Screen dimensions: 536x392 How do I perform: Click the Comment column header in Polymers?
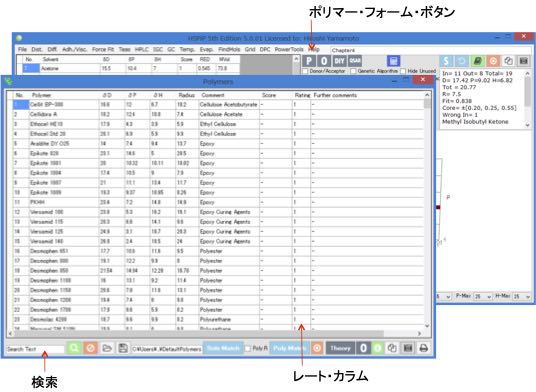point(229,95)
